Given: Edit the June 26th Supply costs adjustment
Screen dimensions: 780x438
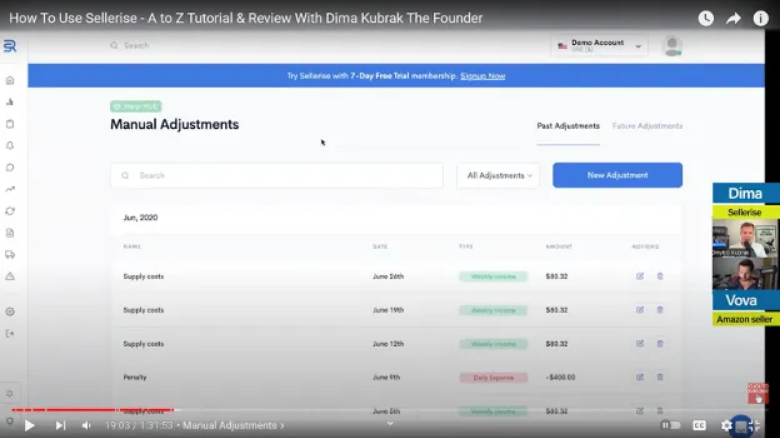Looking at the screenshot, I should pyautogui.click(x=640, y=276).
